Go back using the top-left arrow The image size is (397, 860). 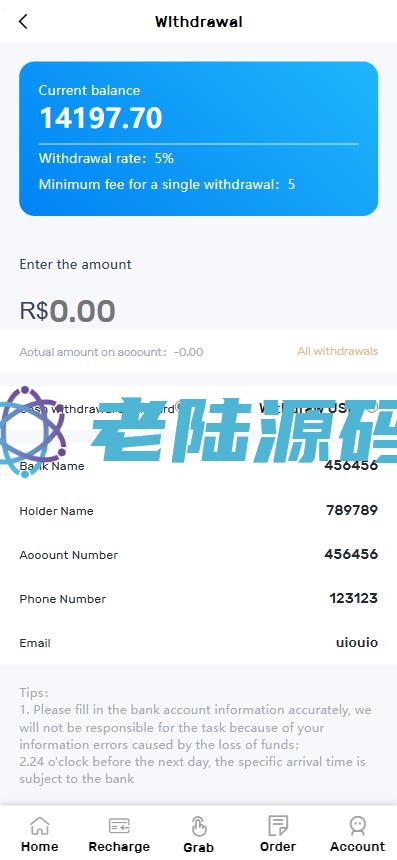tap(23, 22)
